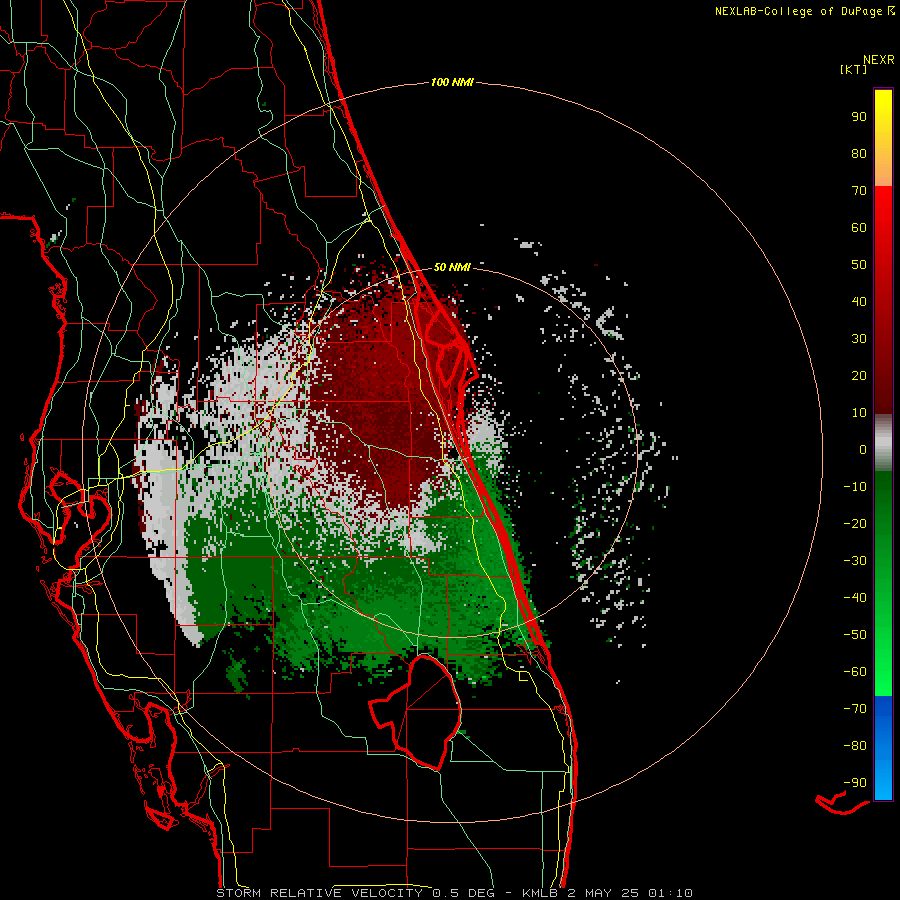
Task: Click the KMLB station identifier
Action: point(542,893)
